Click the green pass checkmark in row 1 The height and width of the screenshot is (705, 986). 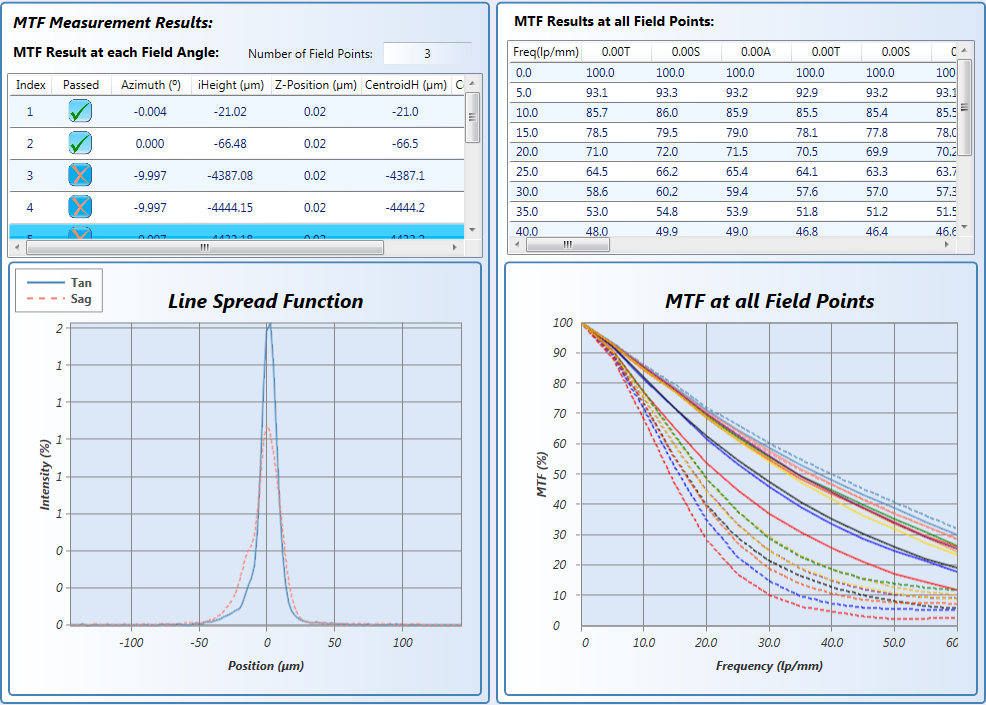(x=81, y=113)
